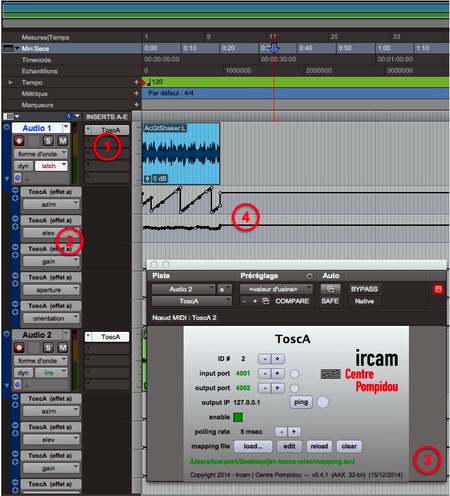The image size is (450, 496).
Task: Click the red target icon in the plug-in window
Action: click(438, 289)
